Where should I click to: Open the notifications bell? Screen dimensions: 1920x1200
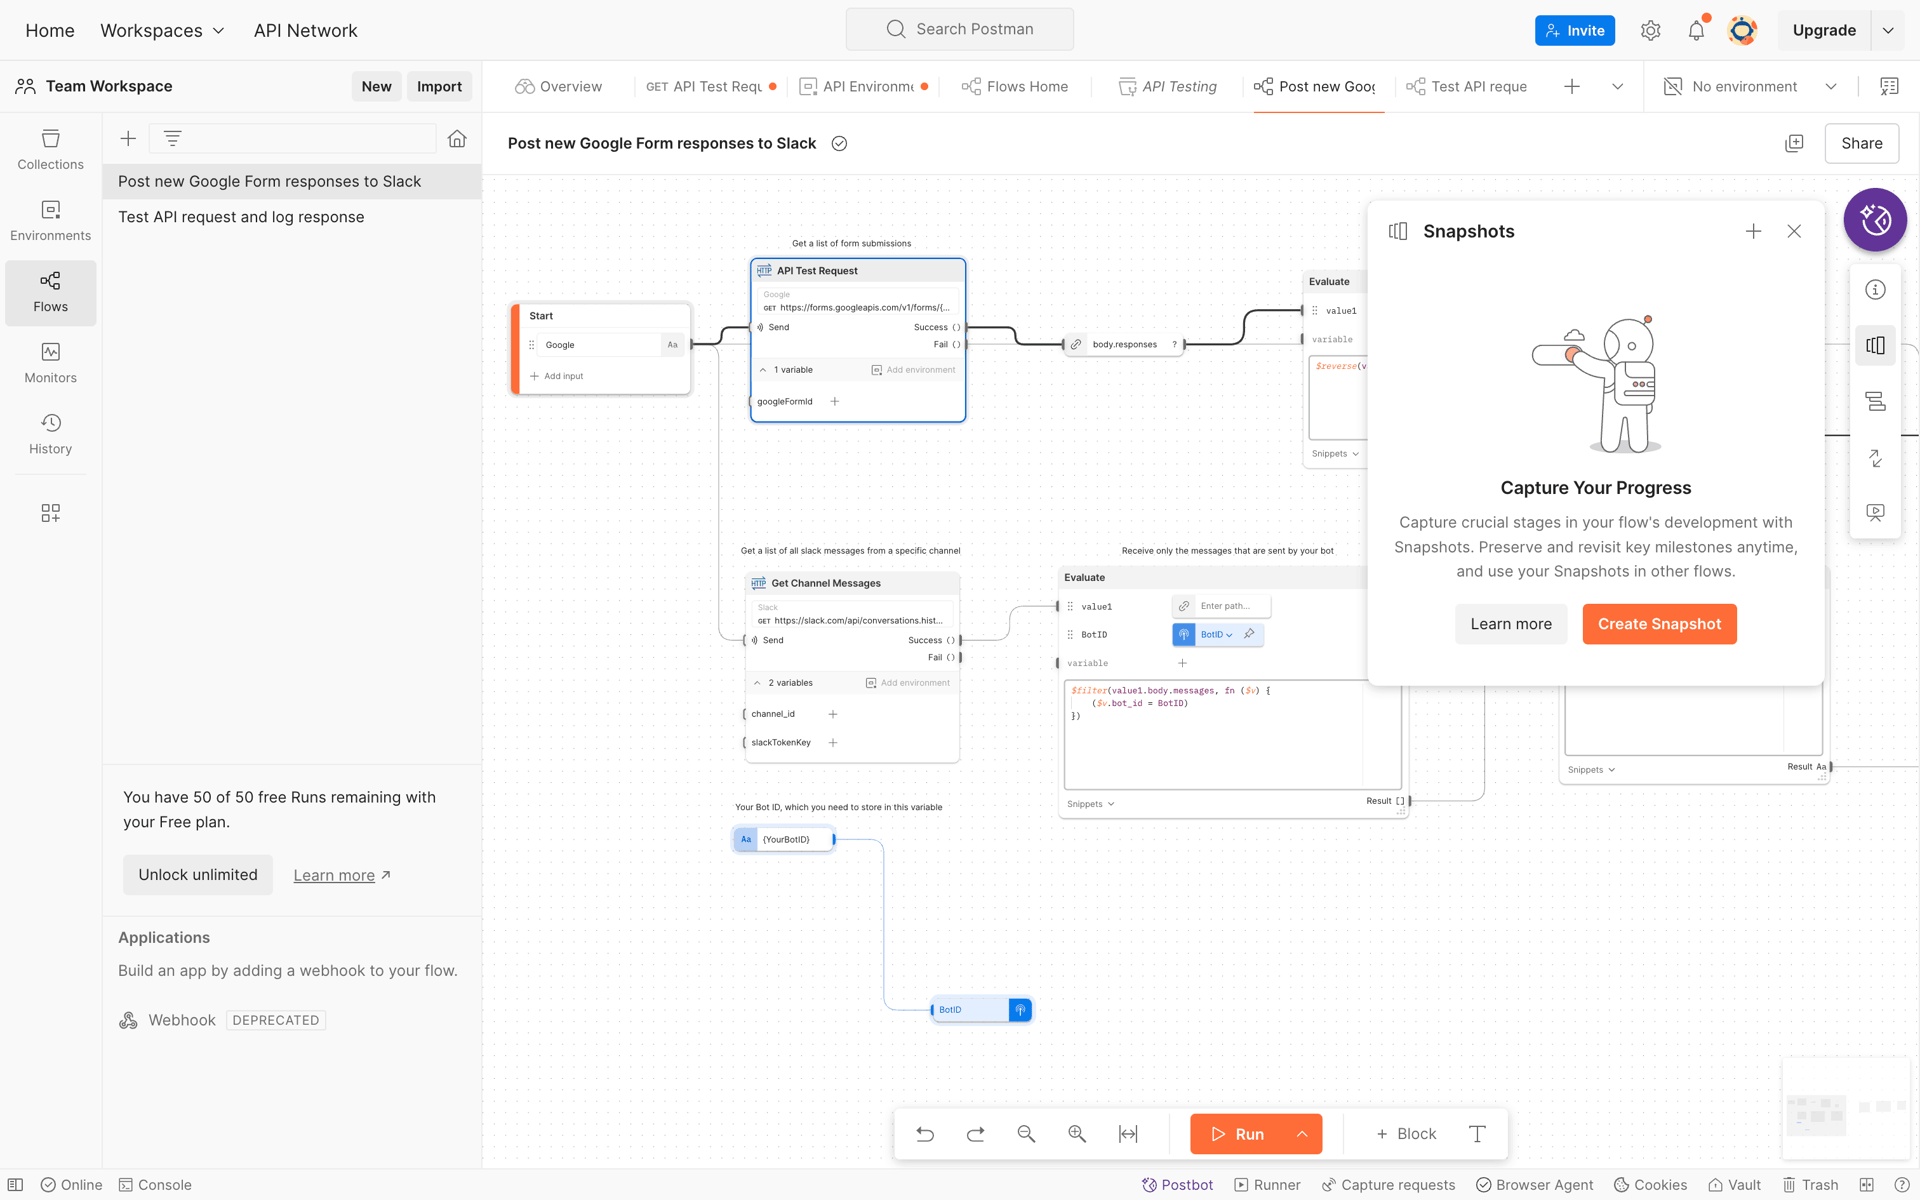(1696, 30)
